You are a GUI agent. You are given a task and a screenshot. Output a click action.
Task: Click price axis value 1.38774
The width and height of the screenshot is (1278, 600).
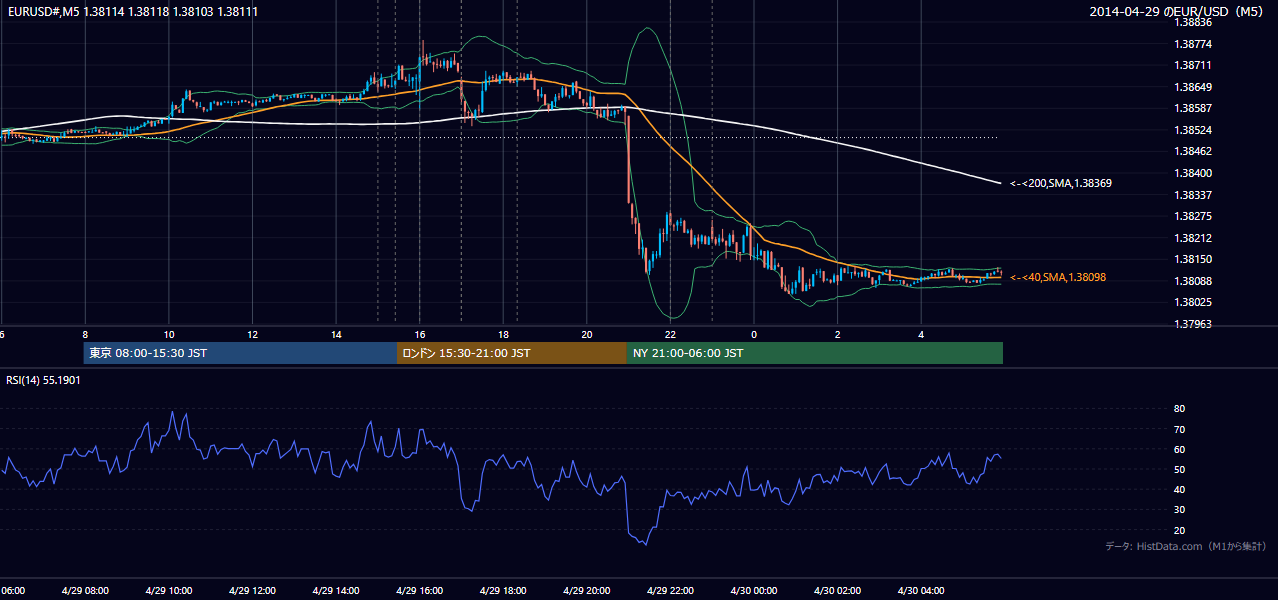(1193, 44)
